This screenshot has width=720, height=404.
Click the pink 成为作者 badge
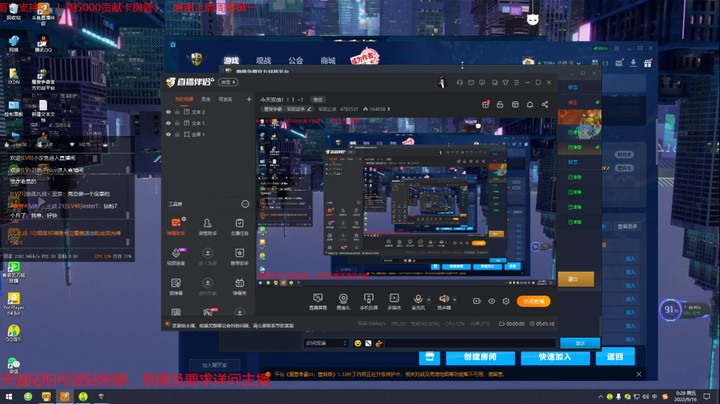365,57
